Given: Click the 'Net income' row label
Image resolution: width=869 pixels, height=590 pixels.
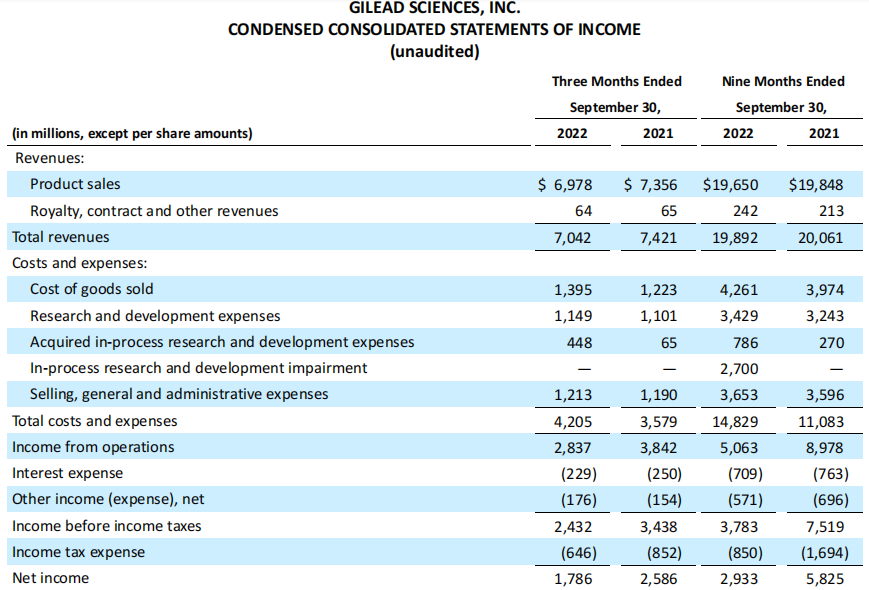Looking at the screenshot, I should point(50,578).
